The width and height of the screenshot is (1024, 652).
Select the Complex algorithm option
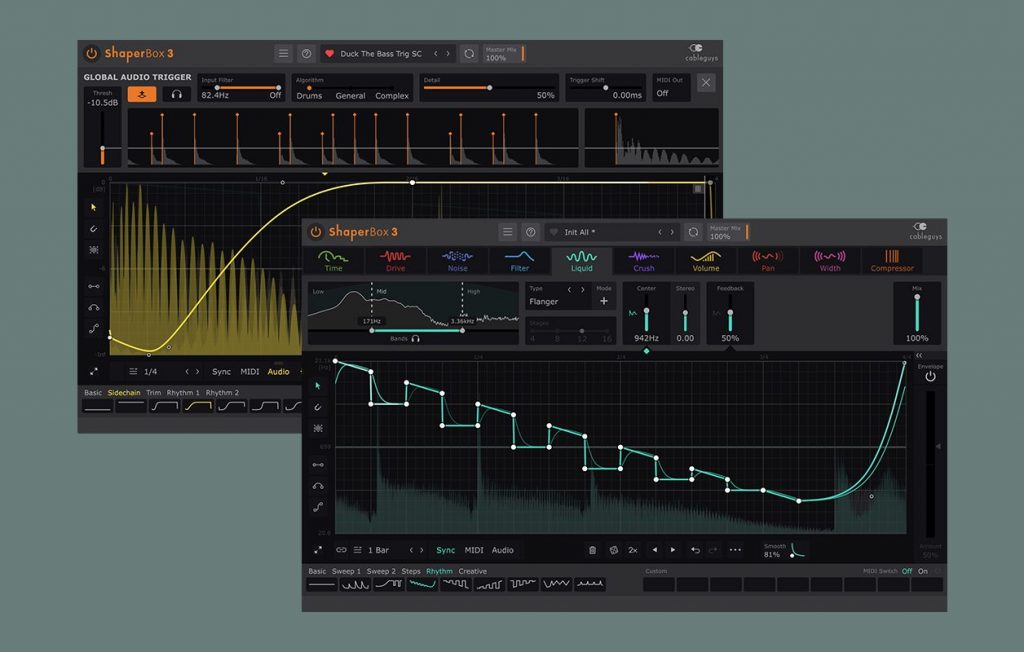[x=392, y=96]
